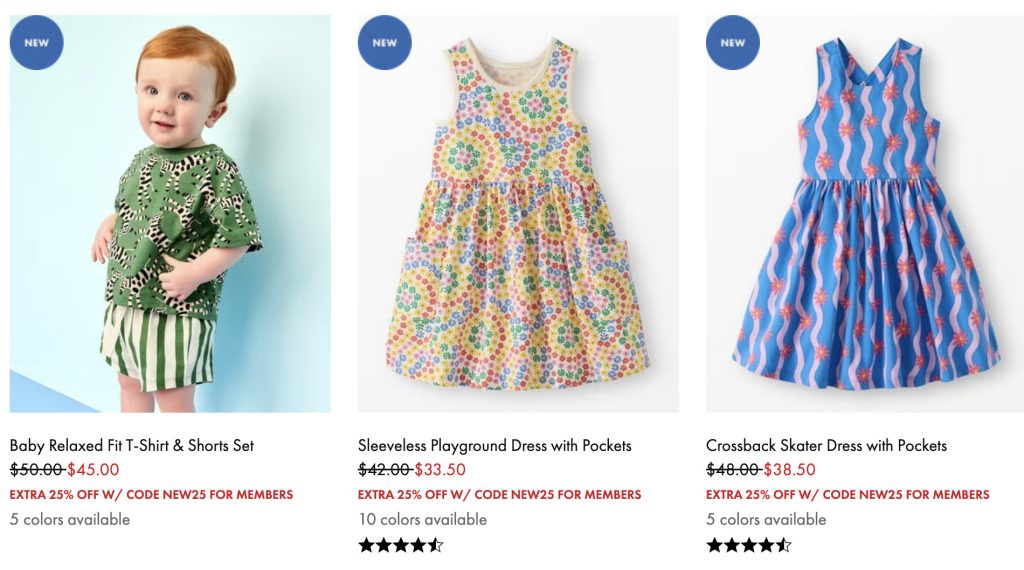Click the $38.50 sale price
Viewport: 1024px width, 570px height.
pos(789,469)
